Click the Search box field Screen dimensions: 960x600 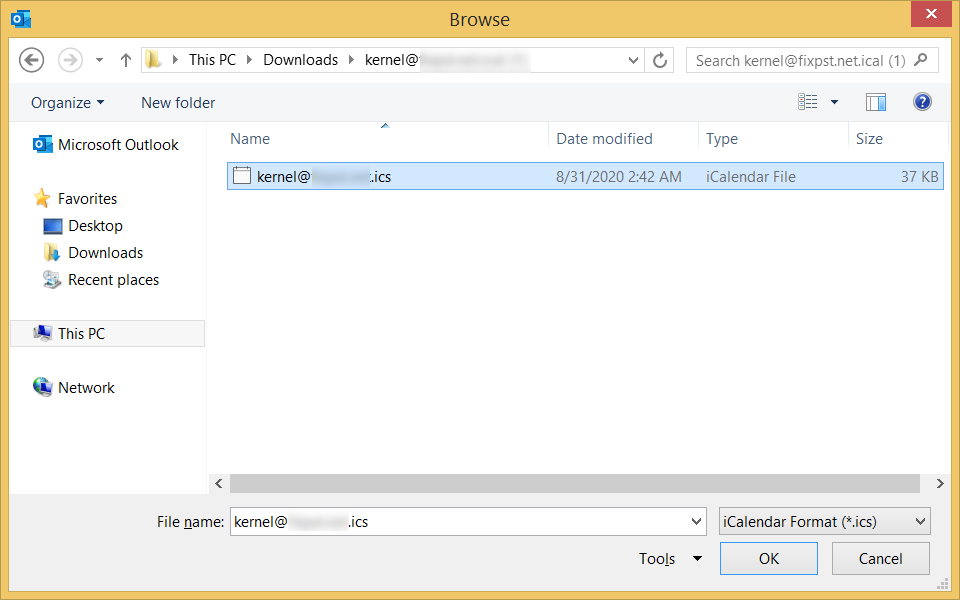(800, 60)
